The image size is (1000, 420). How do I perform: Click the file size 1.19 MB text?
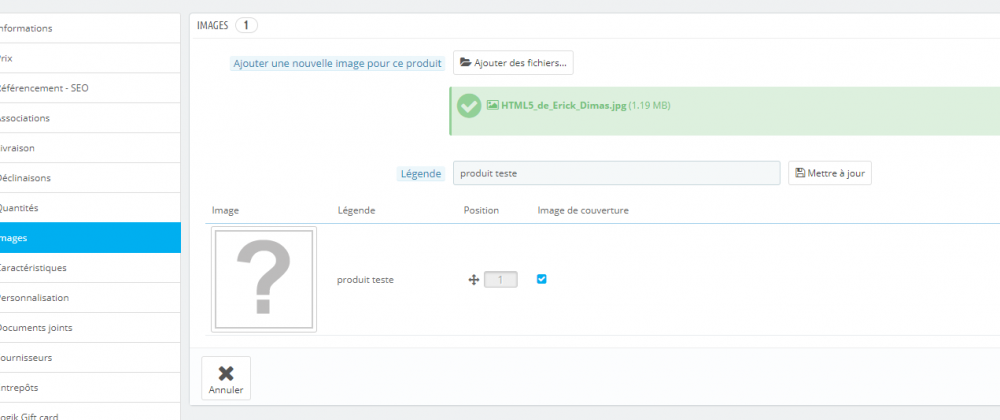650,105
